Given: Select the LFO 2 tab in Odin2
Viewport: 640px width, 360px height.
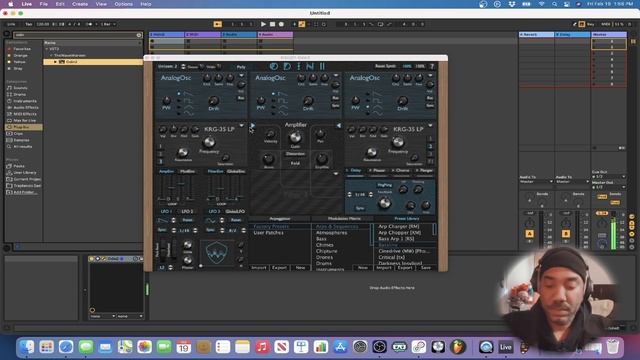Looking at the screenshot, I should 187,211.
